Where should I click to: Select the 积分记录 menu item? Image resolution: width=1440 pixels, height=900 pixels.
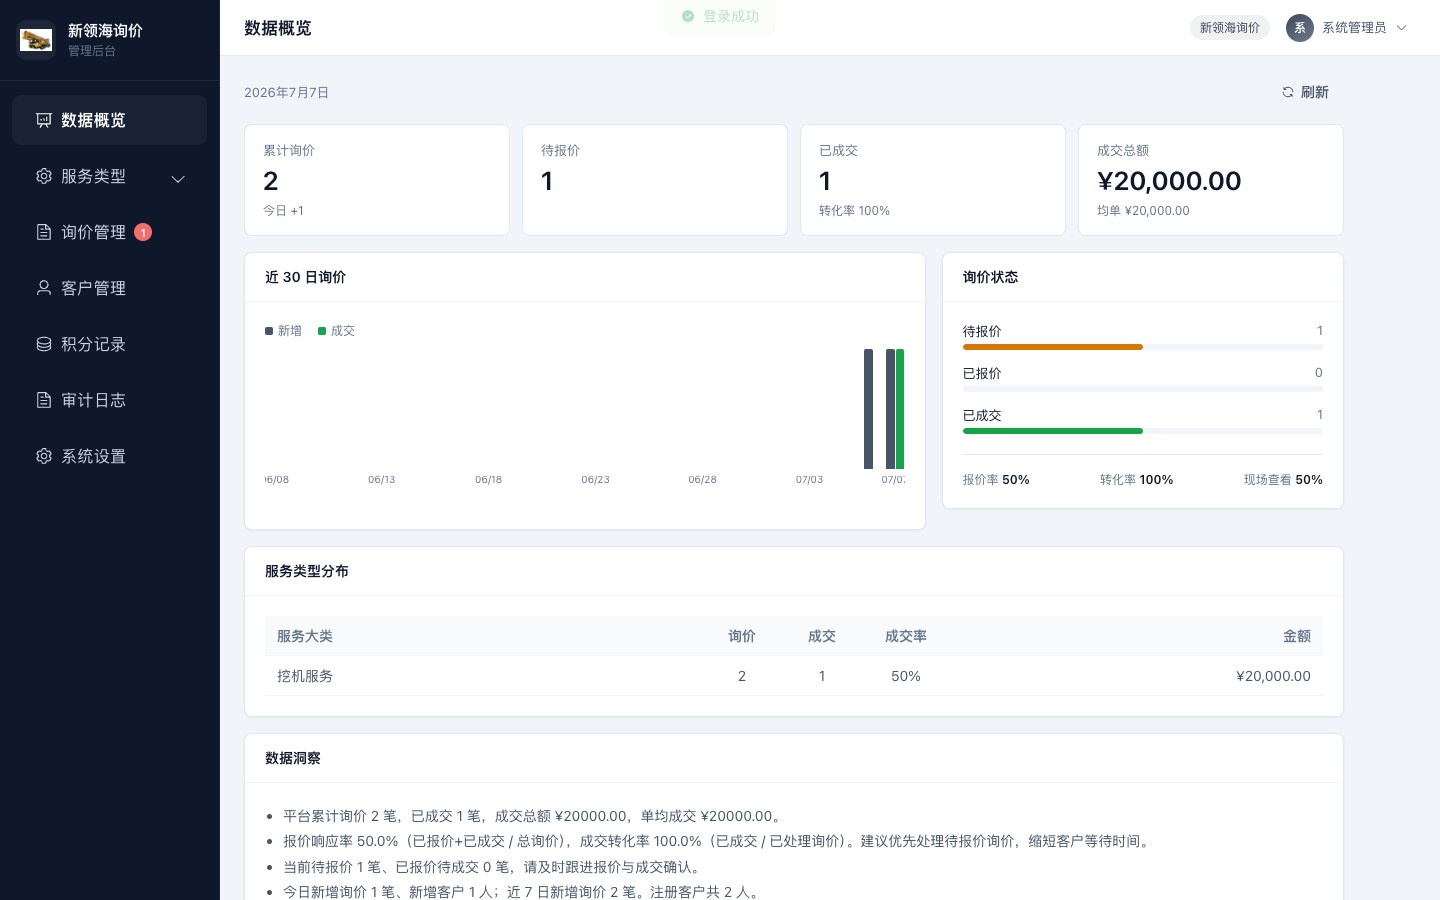(x=109, y=344)
